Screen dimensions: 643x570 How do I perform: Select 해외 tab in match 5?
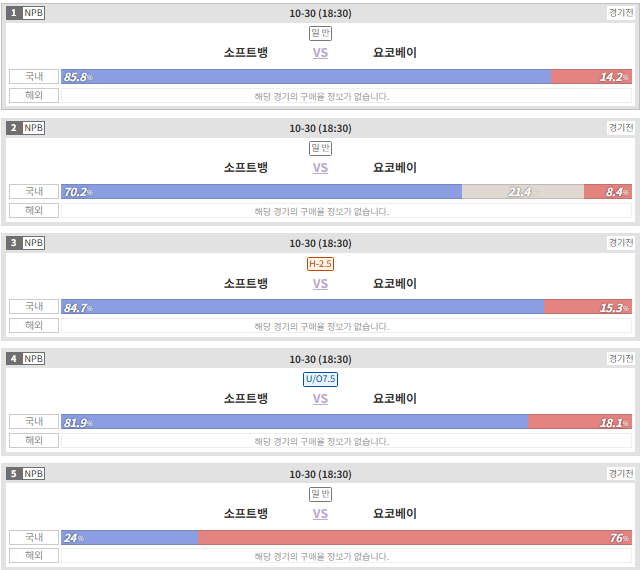[x=34, y=555]
